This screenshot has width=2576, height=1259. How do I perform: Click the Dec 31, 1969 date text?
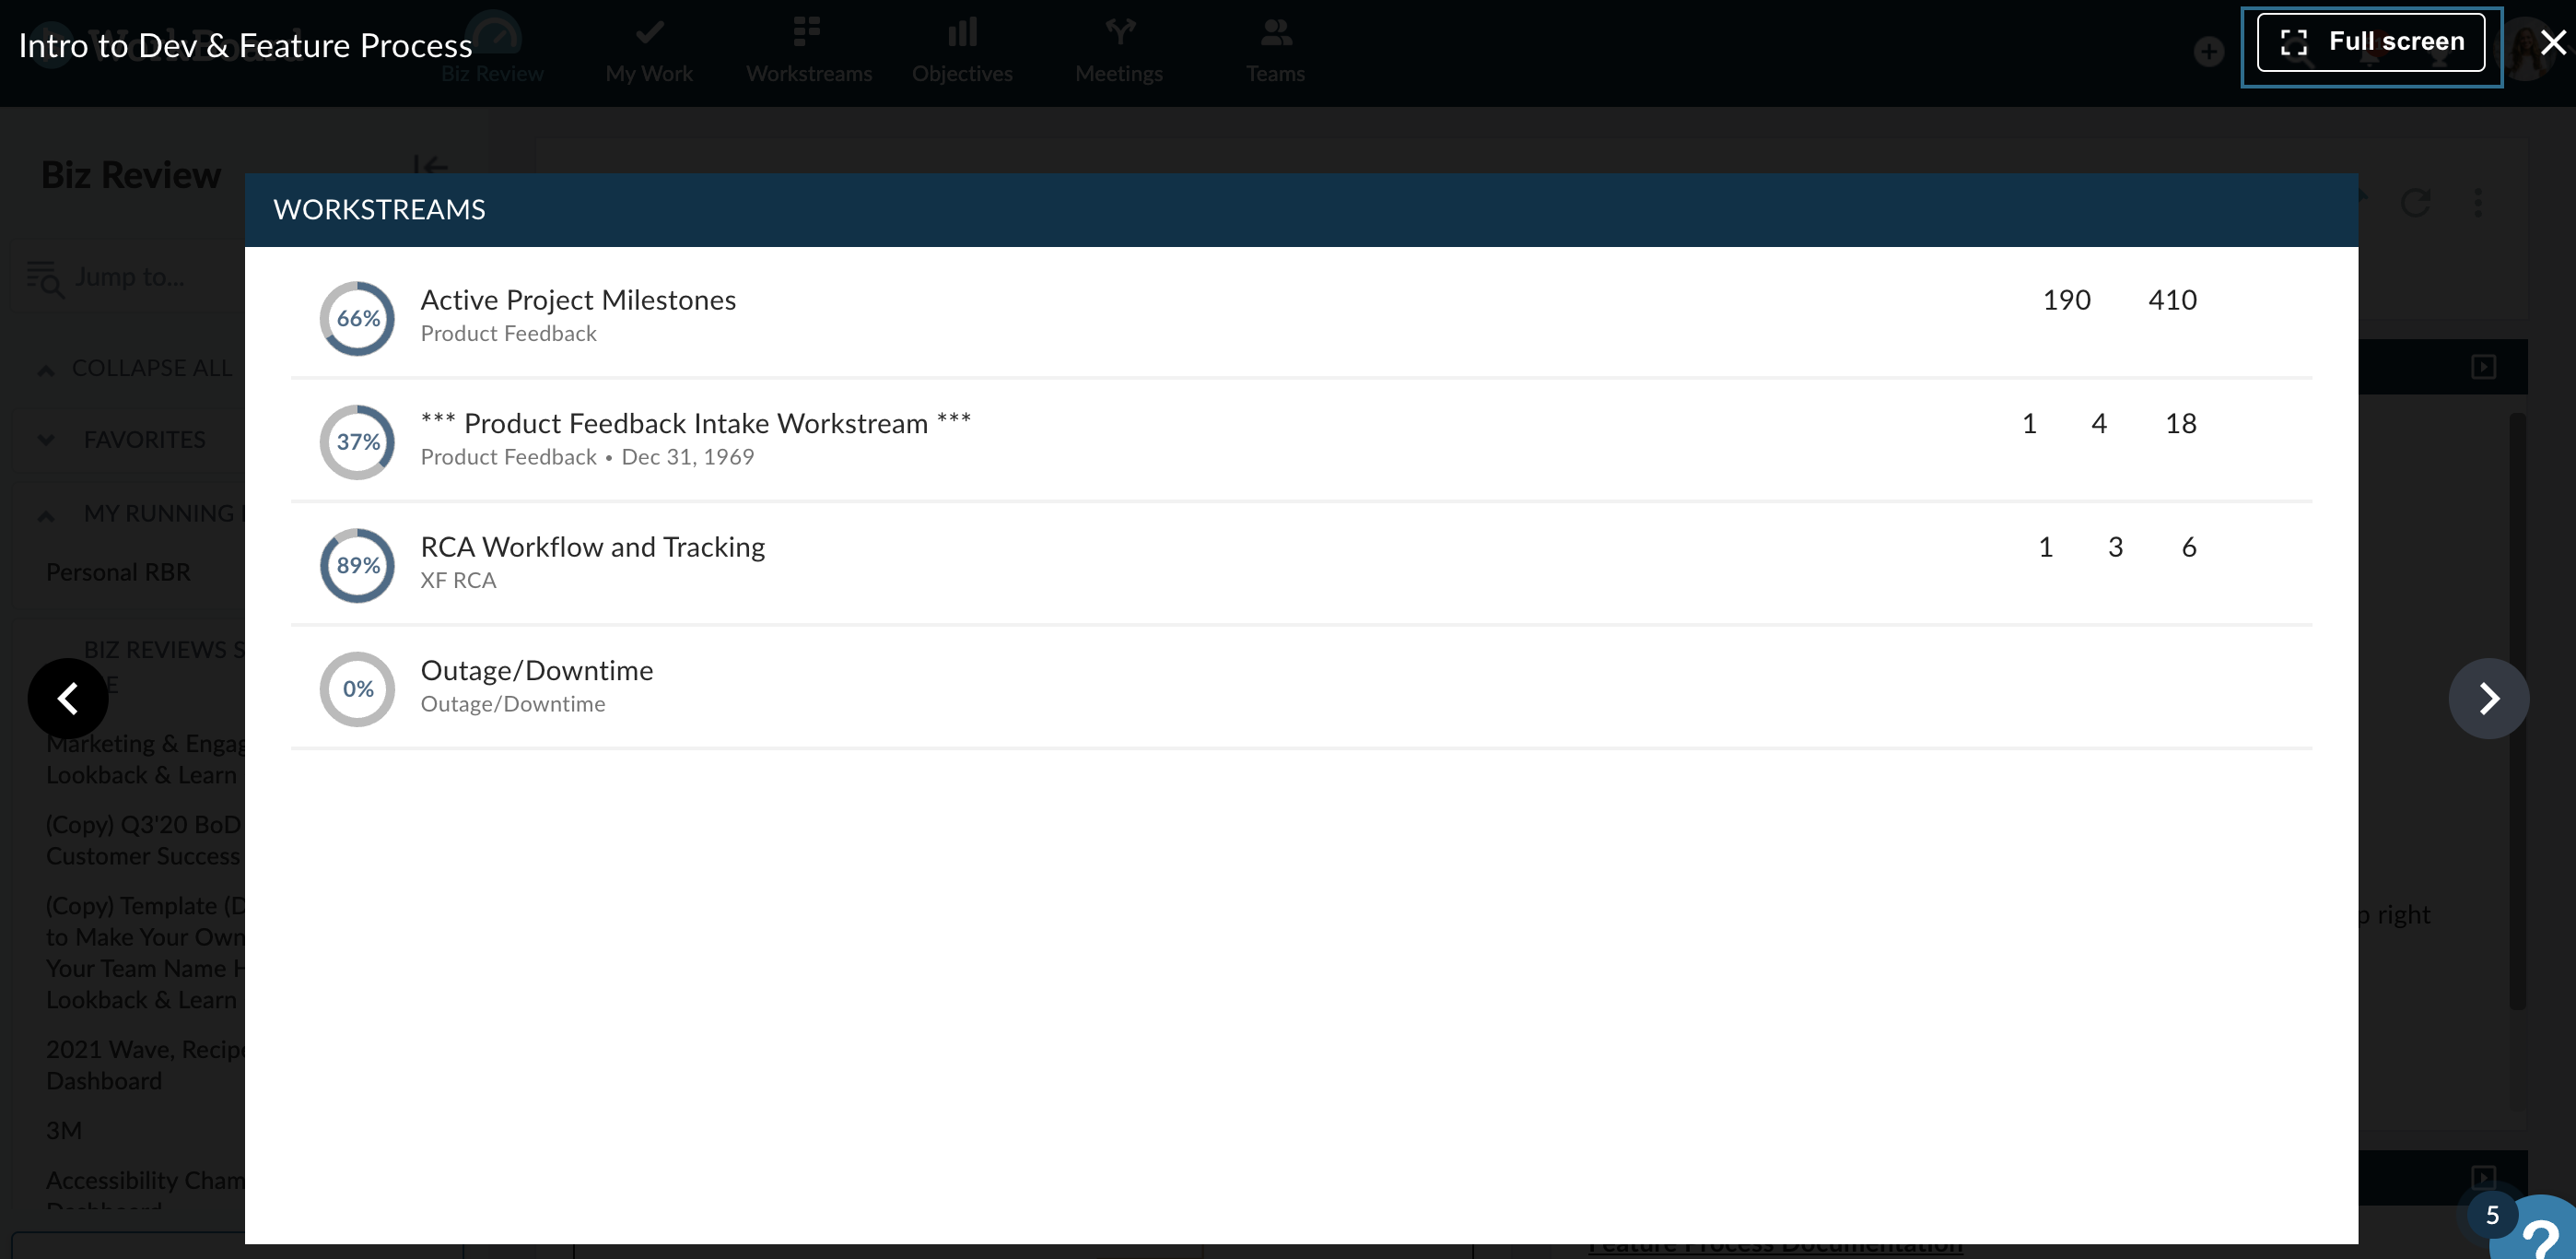click(688, 457)
